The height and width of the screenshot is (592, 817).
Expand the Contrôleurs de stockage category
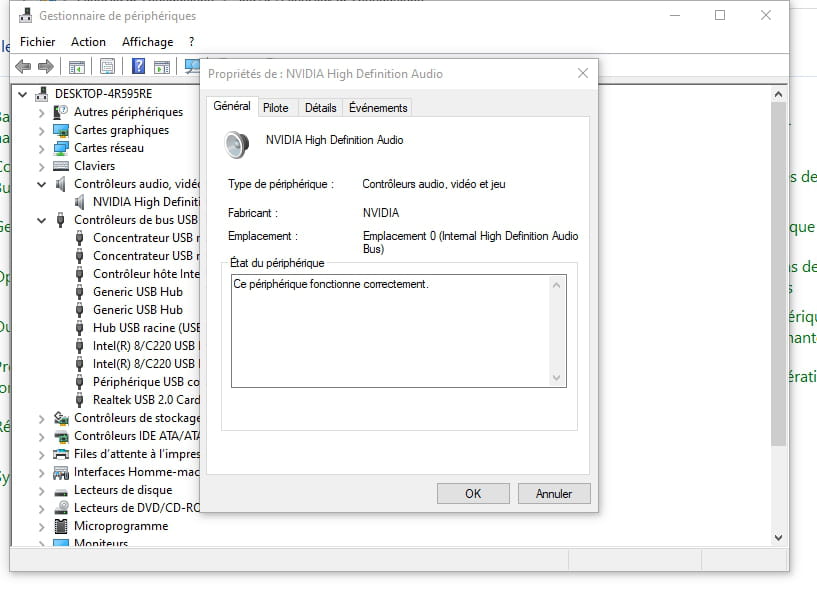click(42, 418)
